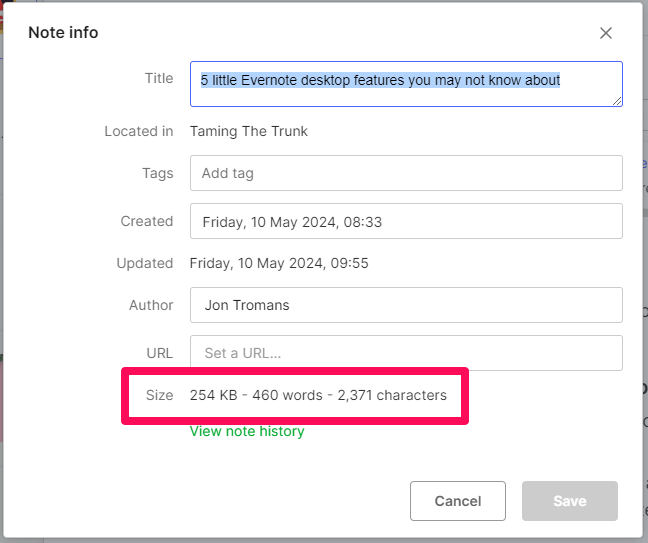The image size is (648, 543).
Task: Click Updated value 'Friday, 10 May 2024, 09:55'
Action: click(x=279, y=263)
